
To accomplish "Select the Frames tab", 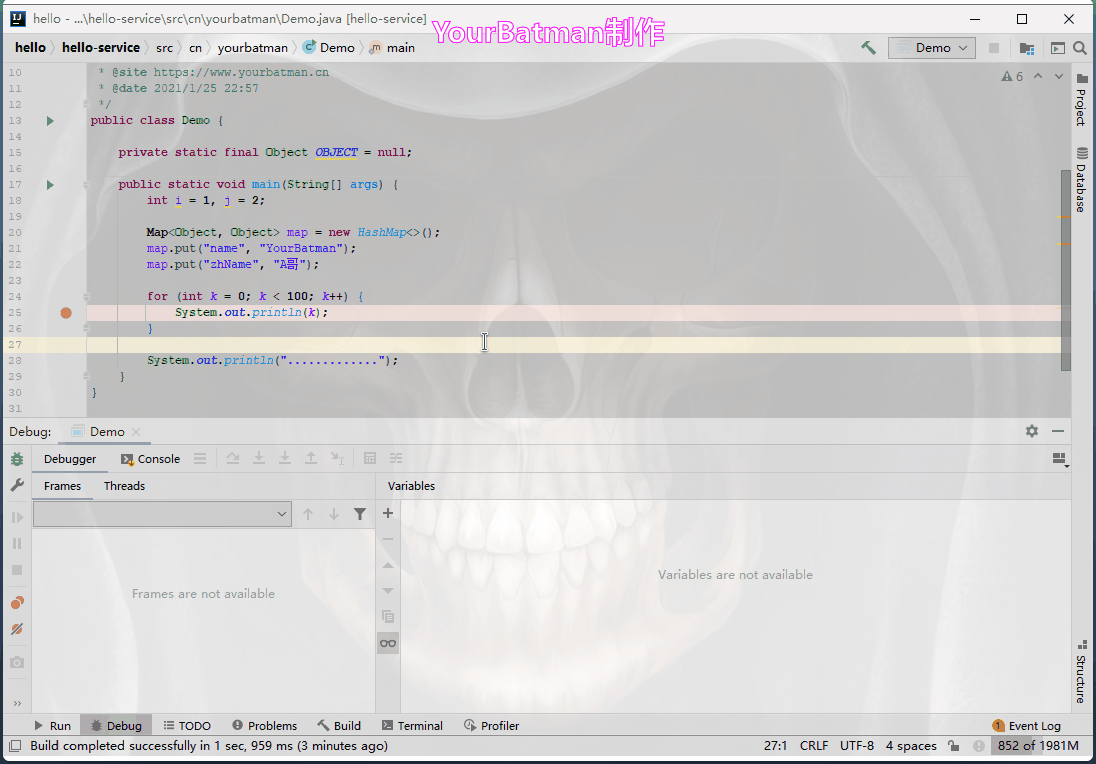I will pyautogui.click(x=62, y=486).
